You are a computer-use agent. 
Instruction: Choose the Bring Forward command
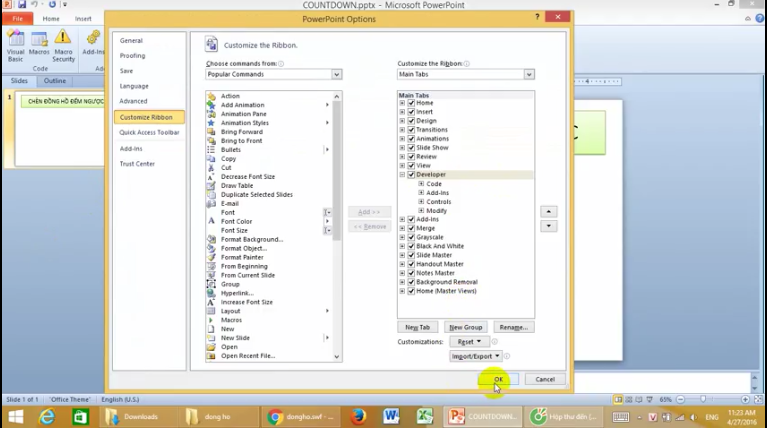(241, 132)
